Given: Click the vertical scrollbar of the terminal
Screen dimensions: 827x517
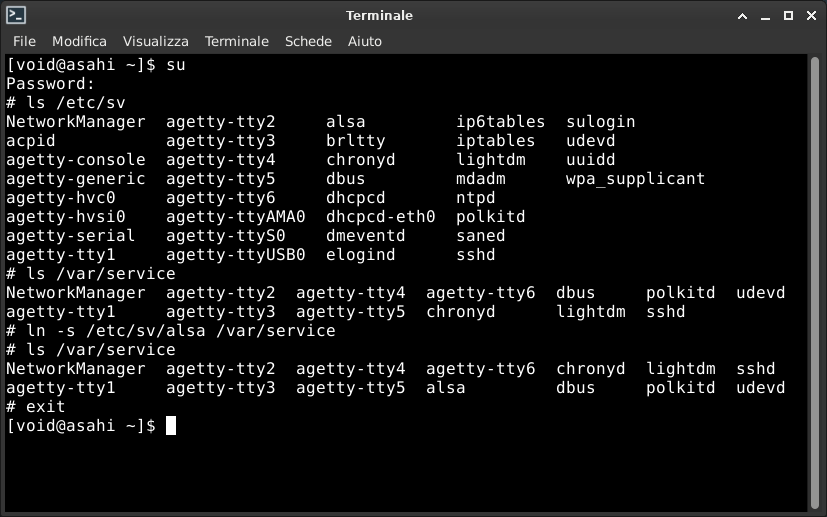Looking at the screenshot, I should click(x=814, y=282).
